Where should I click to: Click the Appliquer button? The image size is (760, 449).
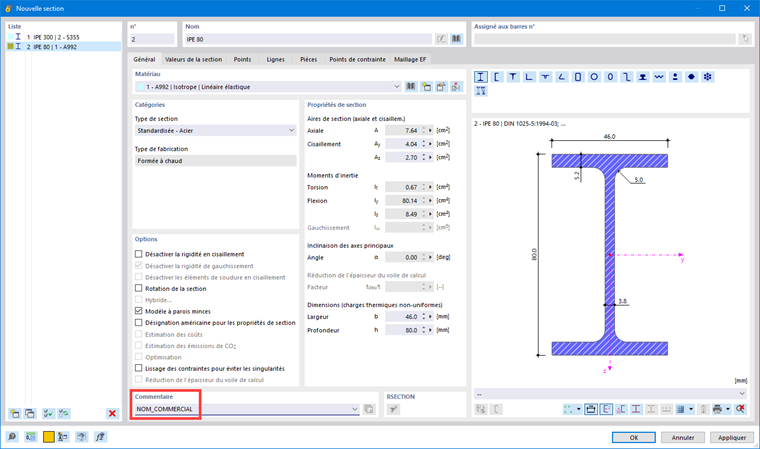pos(732,437)
